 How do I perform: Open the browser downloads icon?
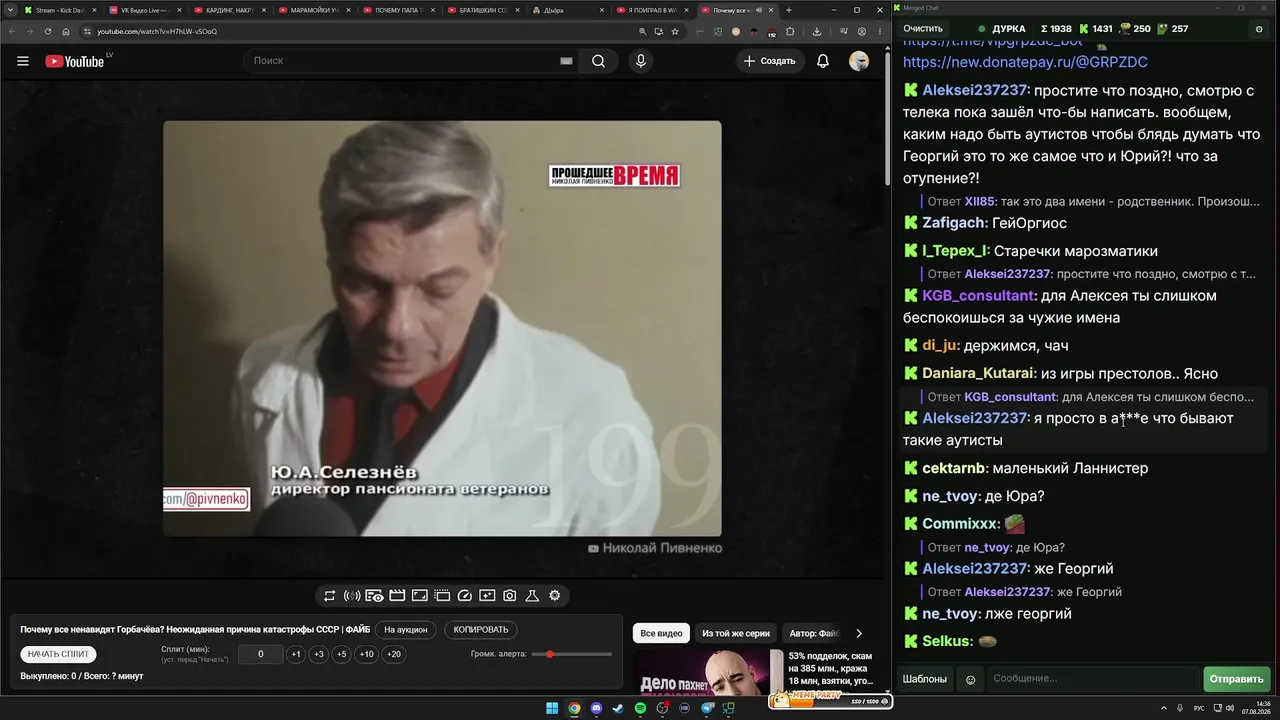[817, 31]
